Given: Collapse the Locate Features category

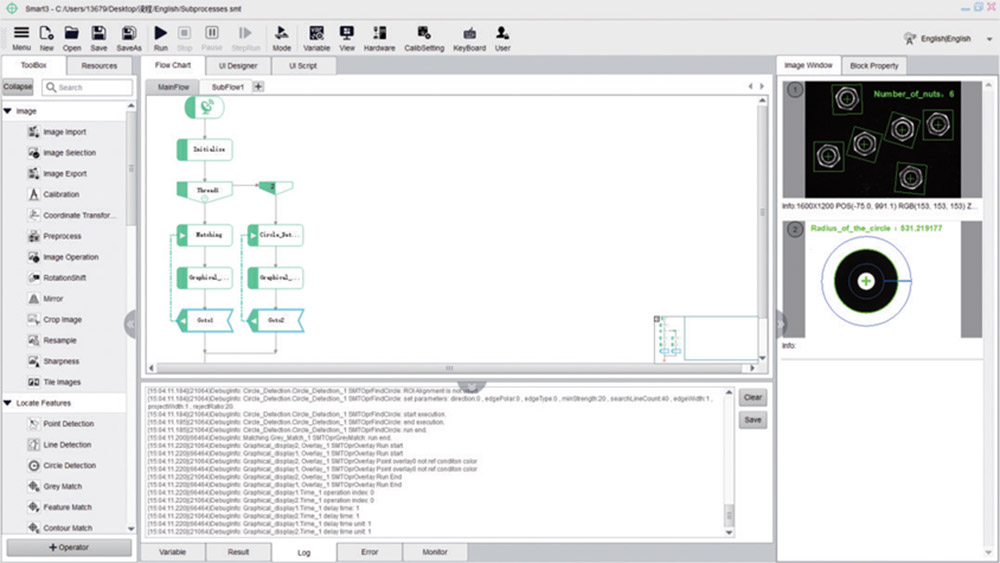Looking at the screenshot, I should click(x=8, y=403).
